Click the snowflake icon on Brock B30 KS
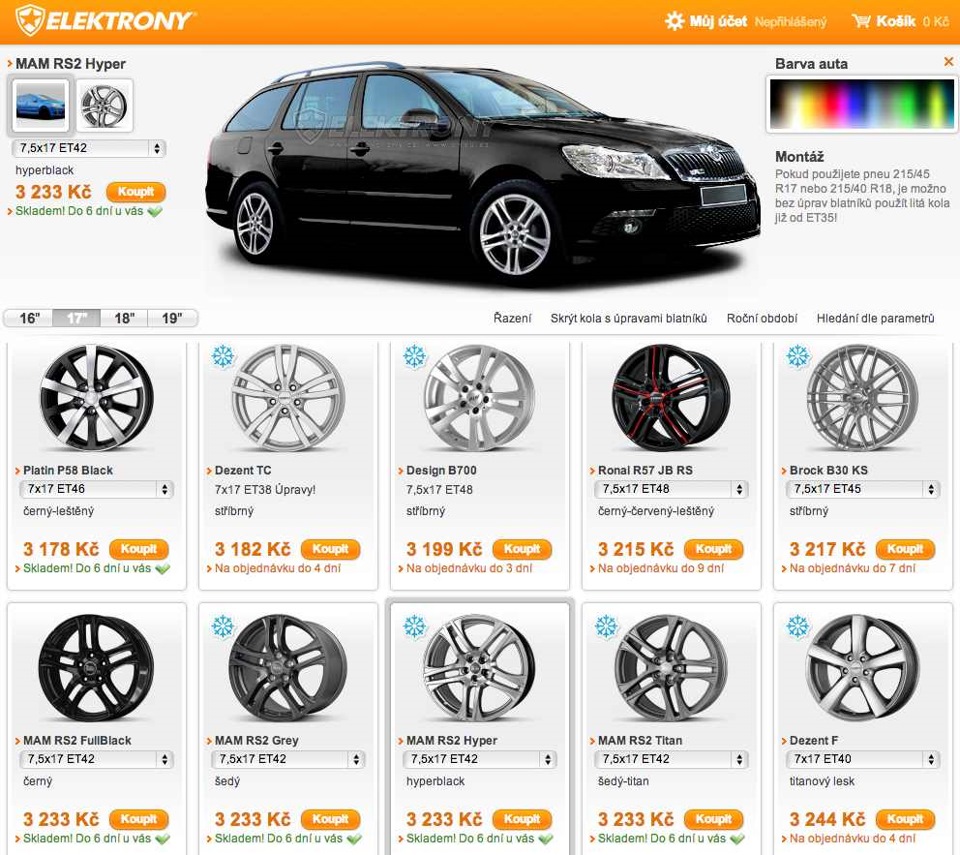Viewport: 960px width, 855px height. (798, 356)
